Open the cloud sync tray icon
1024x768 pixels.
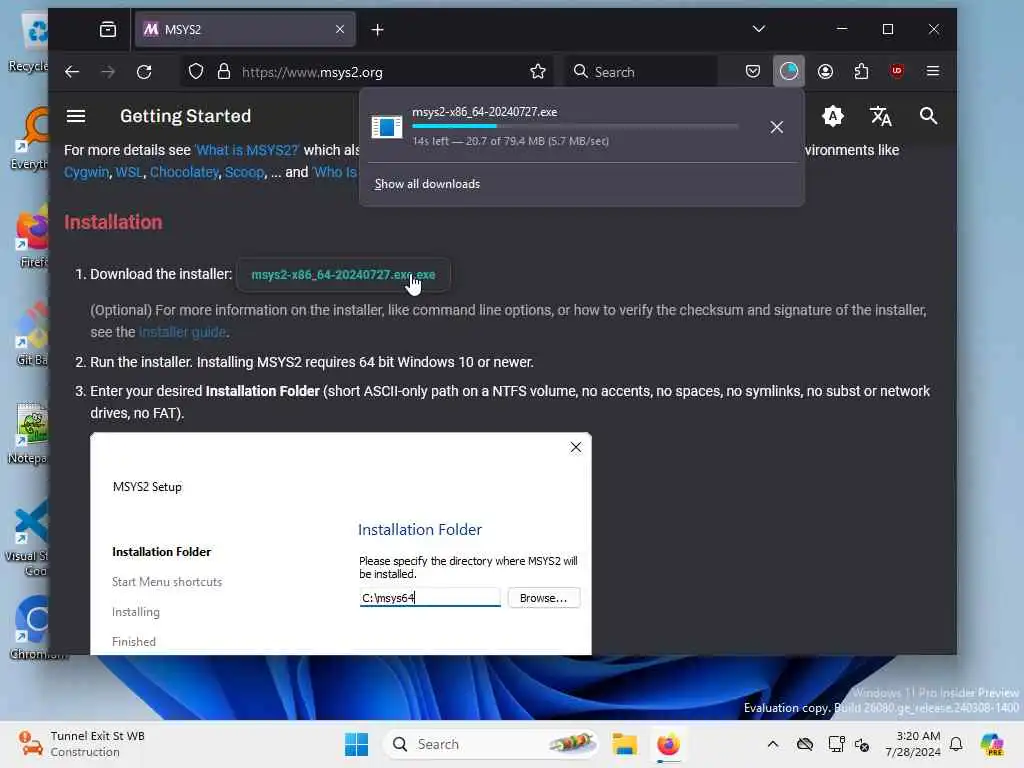805,744
